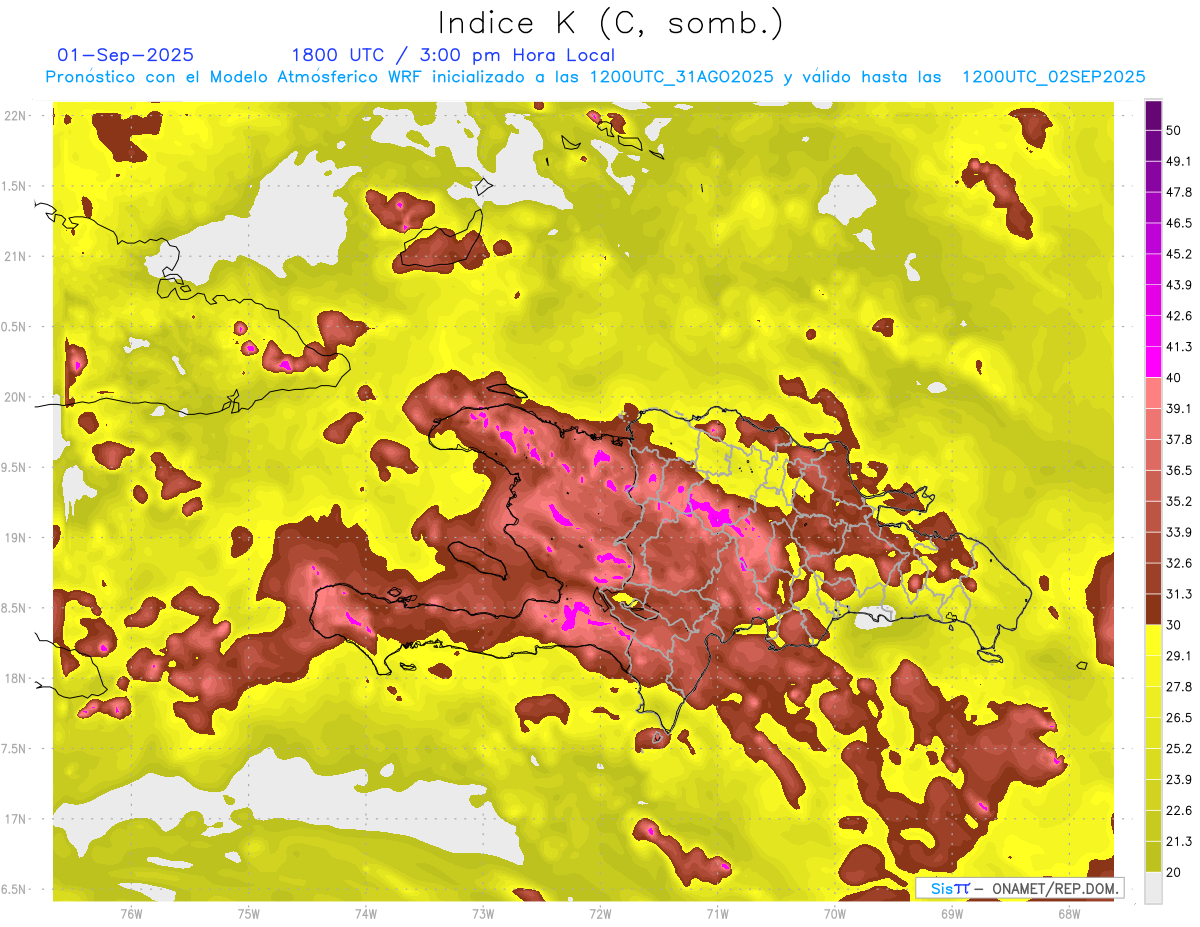The width and height of the screenshot is (1200, 927).
Task: Click the colorbar value "36.5"
Action: (1180, 470)
